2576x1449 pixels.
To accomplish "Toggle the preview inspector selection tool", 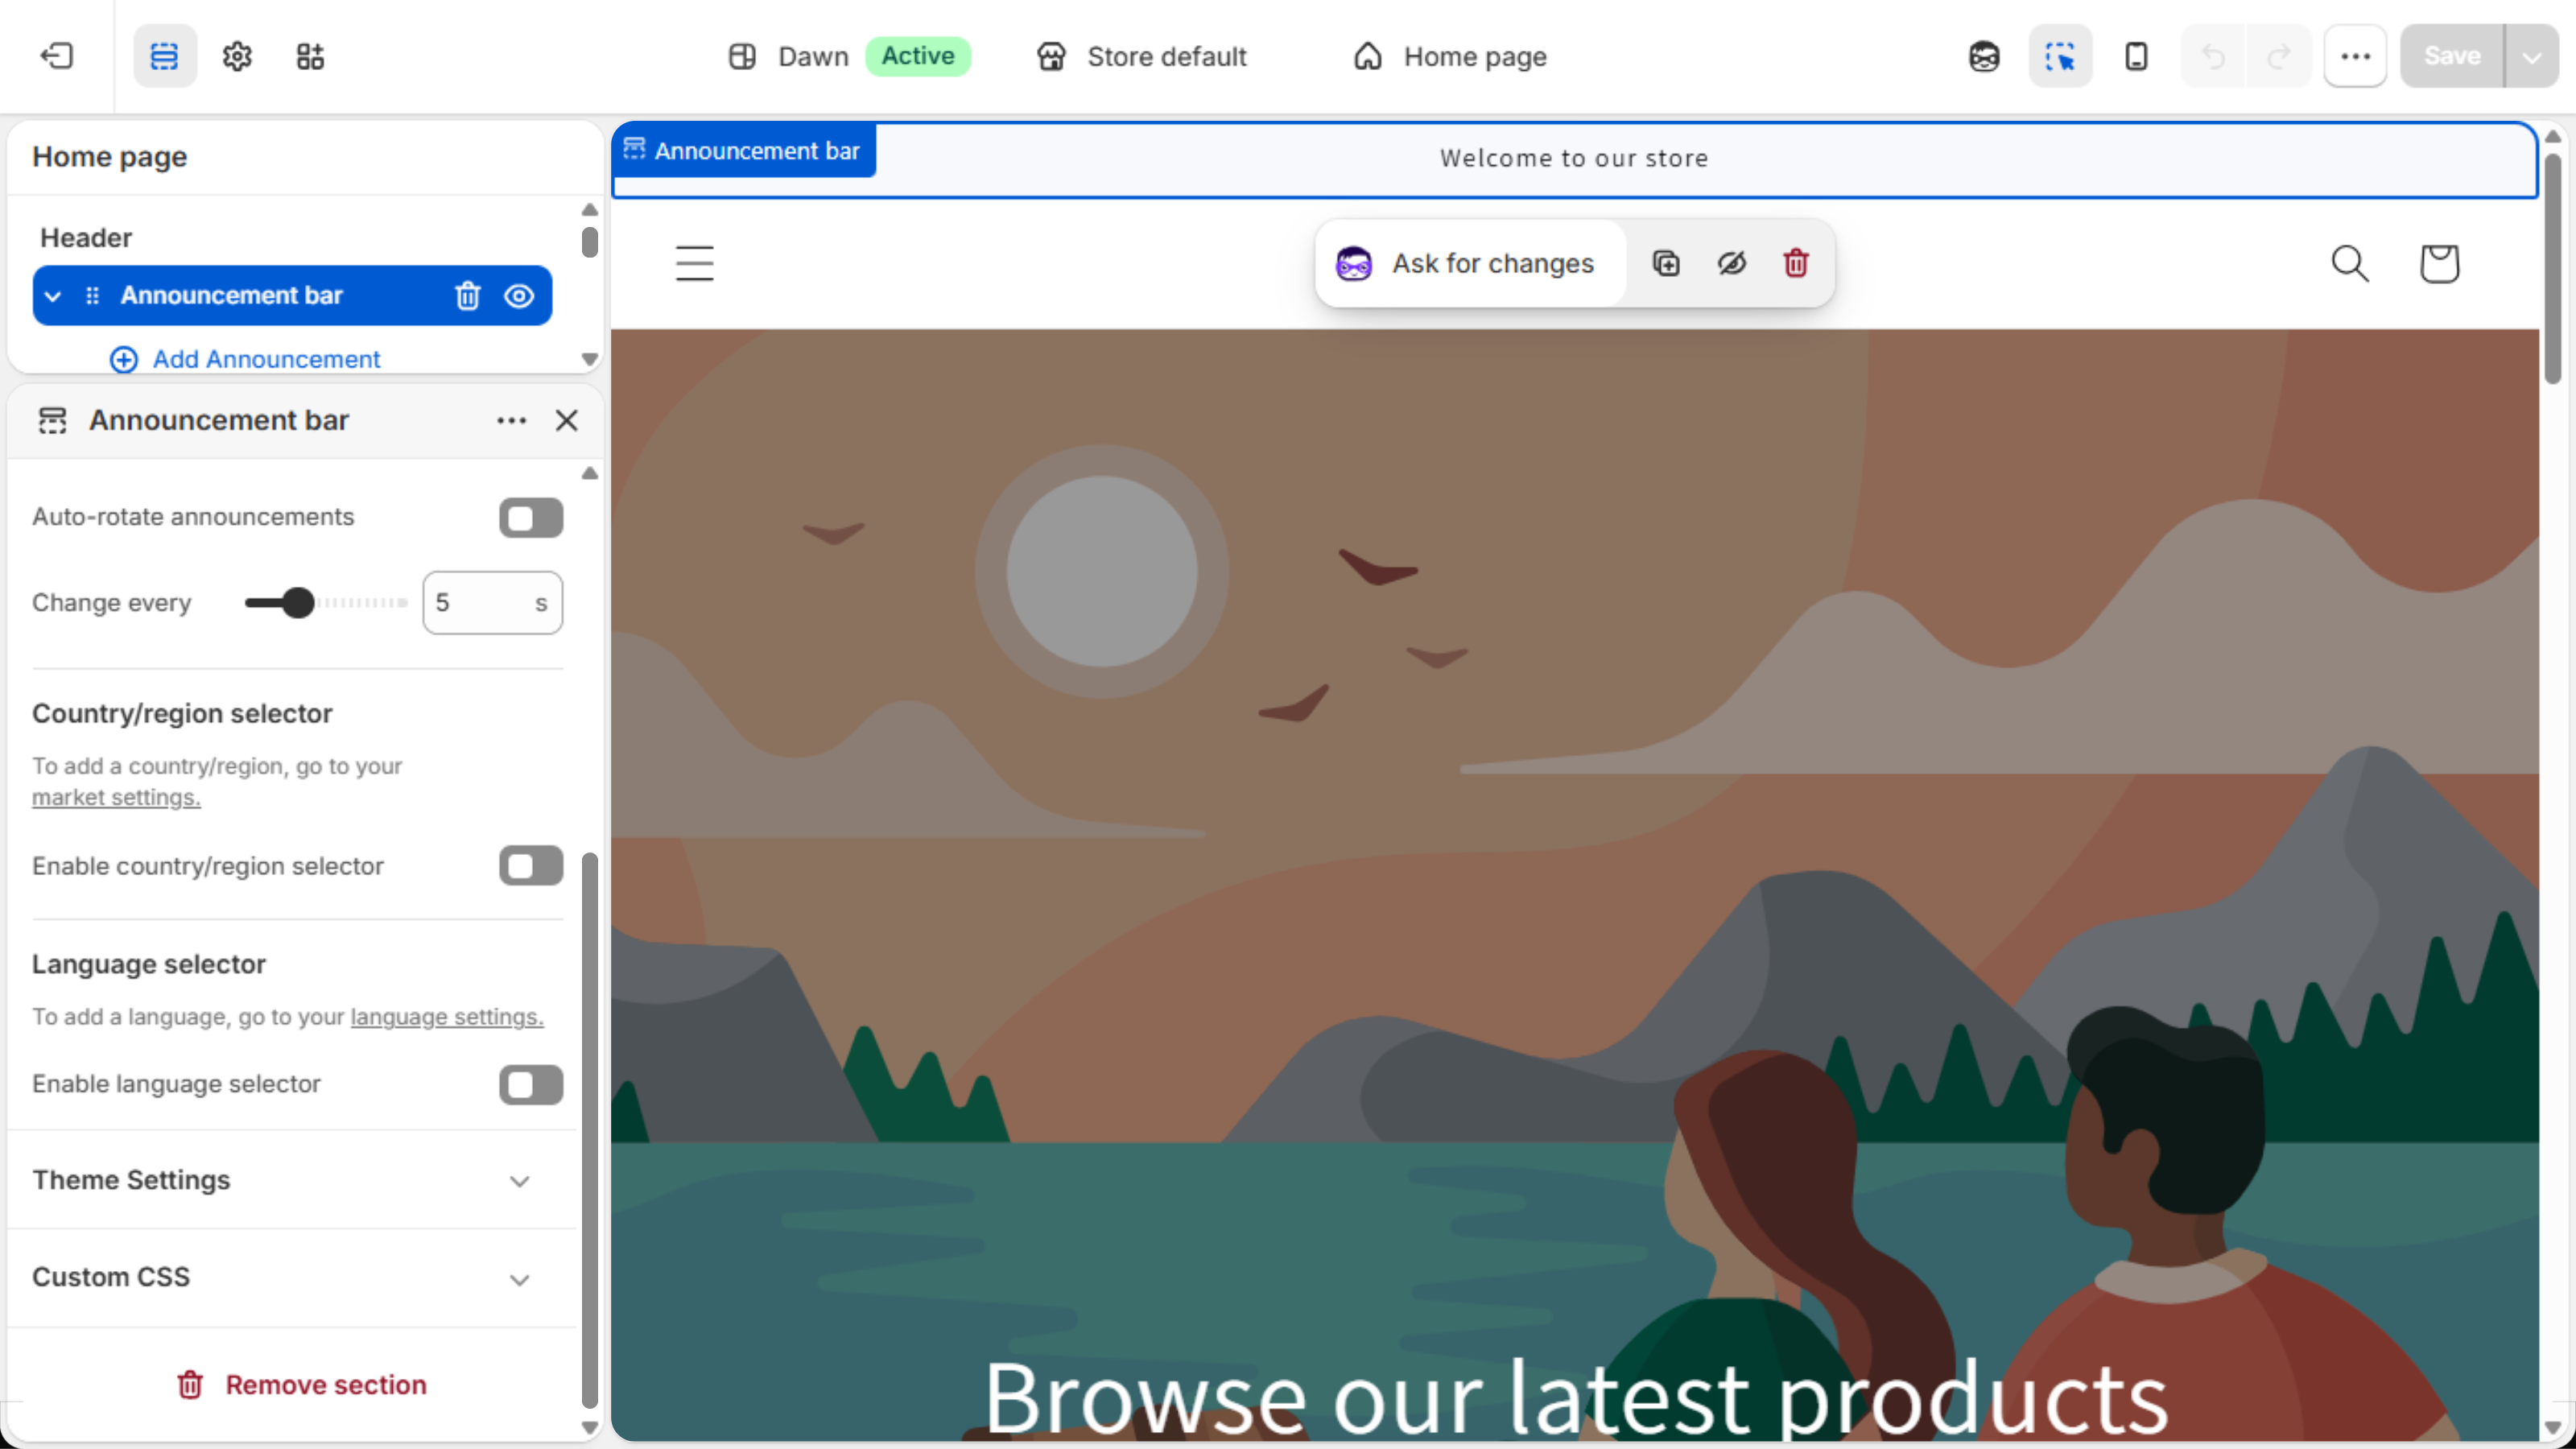I will point(2060,56).
